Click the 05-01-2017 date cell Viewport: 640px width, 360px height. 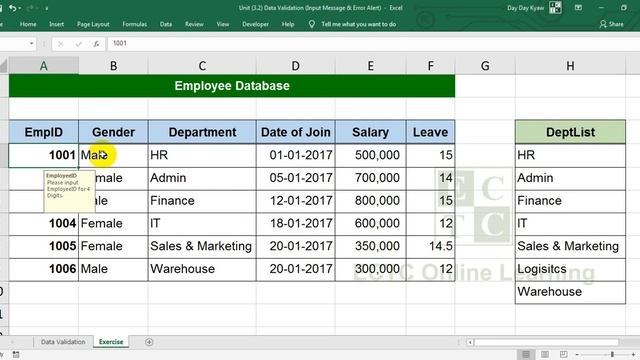296,178
